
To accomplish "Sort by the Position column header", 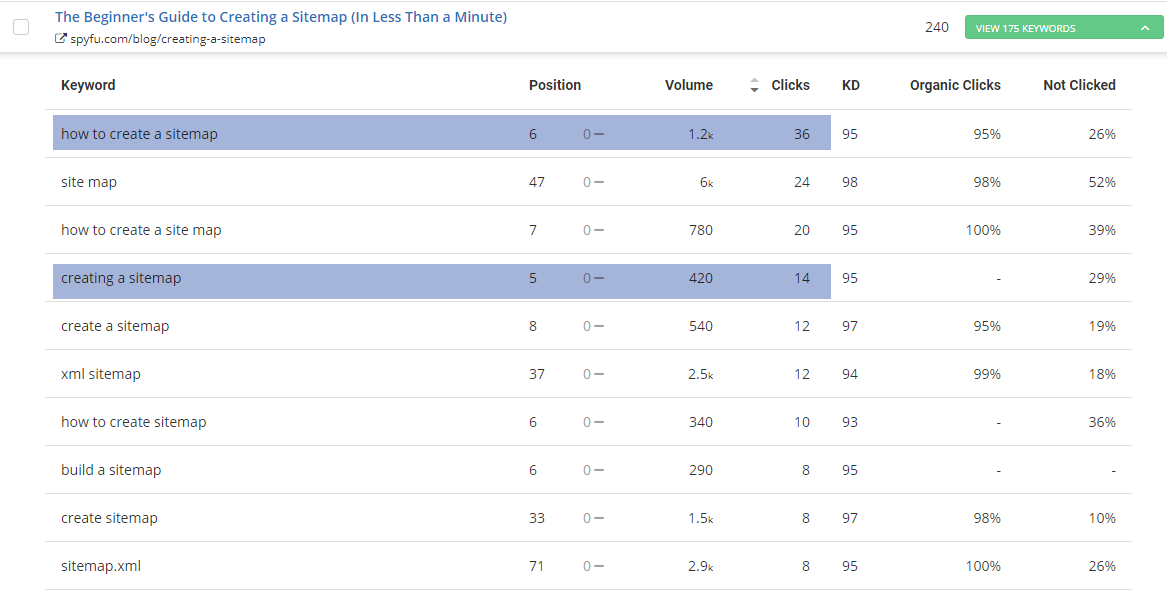I will tap(555, 85).
